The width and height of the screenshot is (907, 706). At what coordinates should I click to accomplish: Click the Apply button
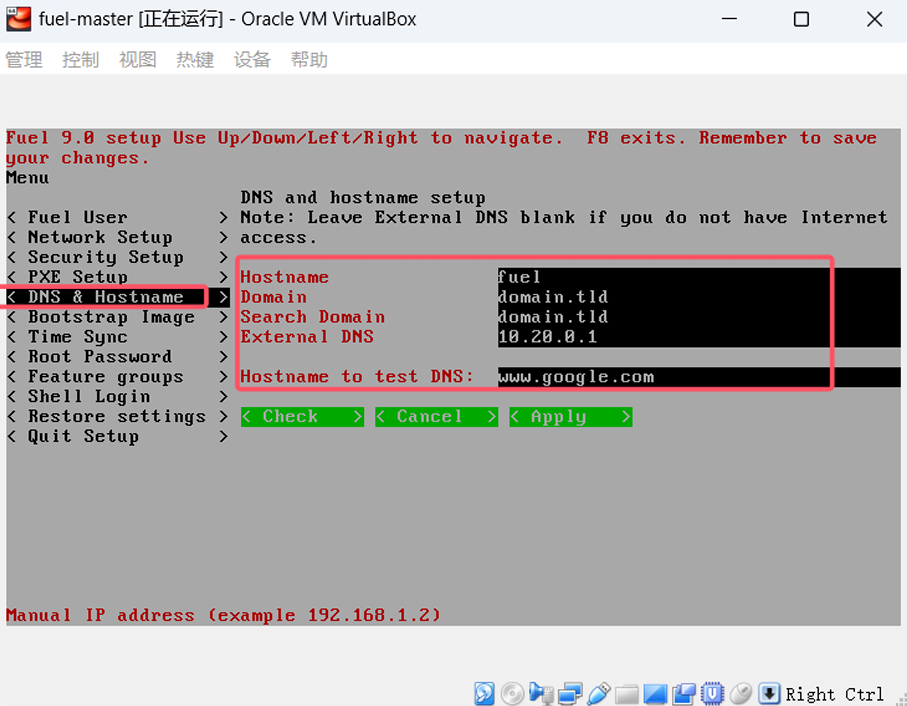click(571, 416)
